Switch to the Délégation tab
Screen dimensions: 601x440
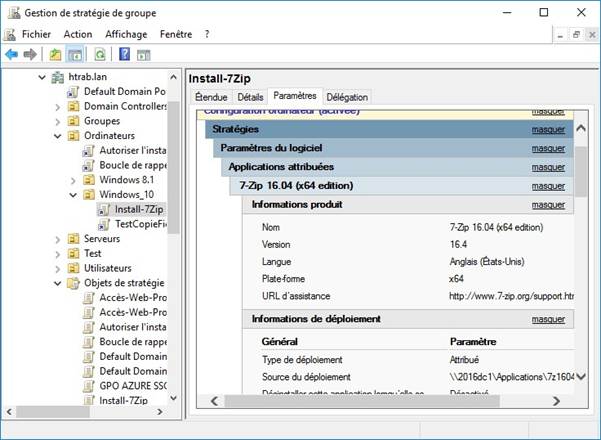(347, 97)
